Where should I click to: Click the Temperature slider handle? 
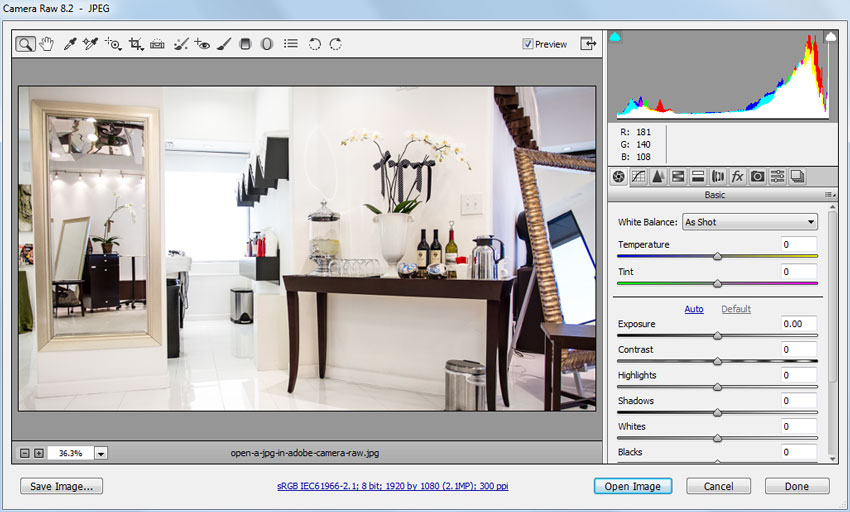[717, 256]
